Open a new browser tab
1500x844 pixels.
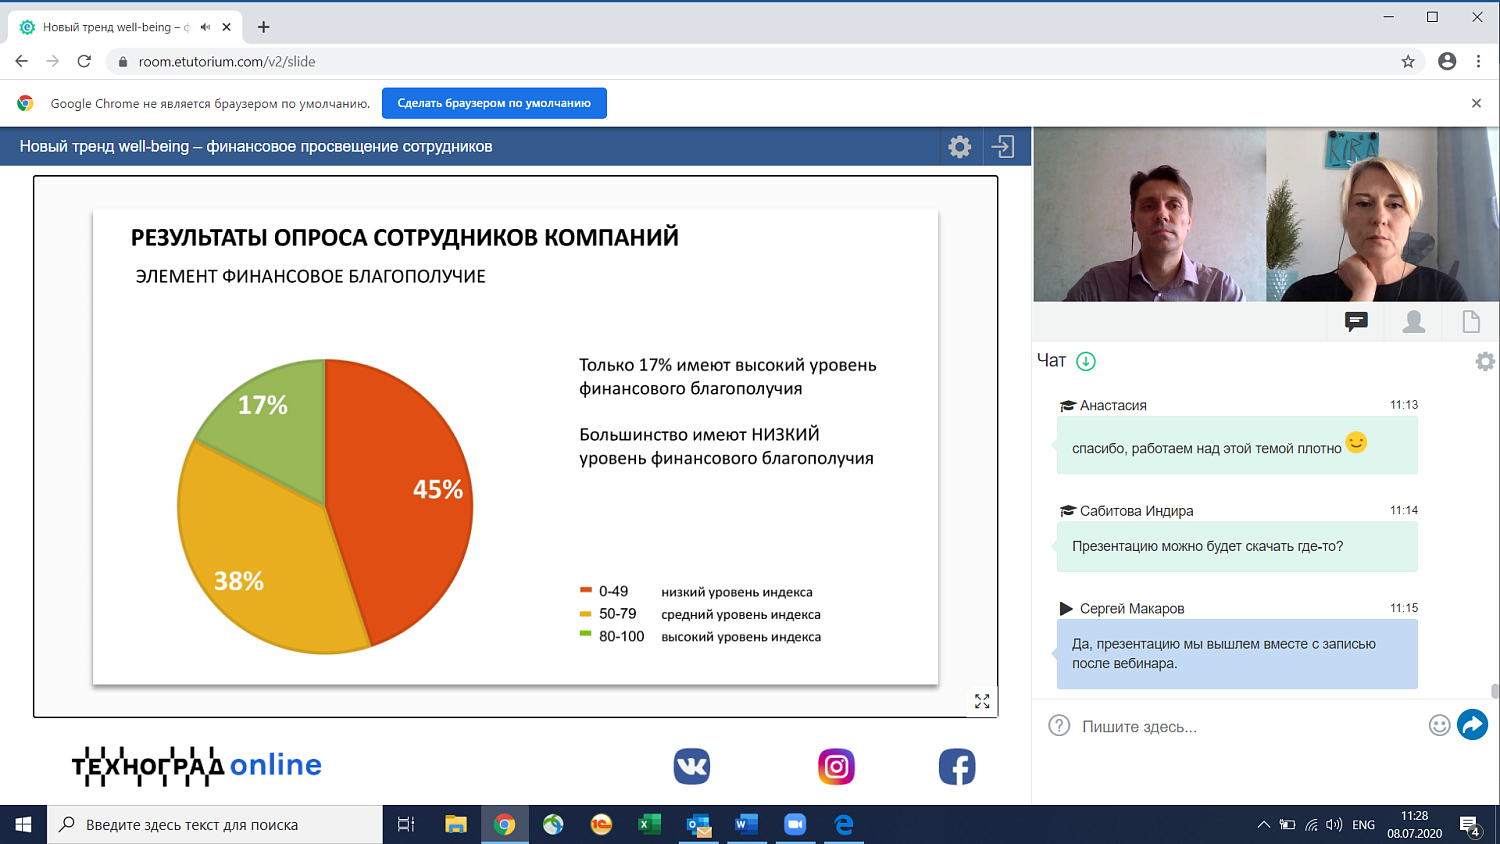pos(263,27)
